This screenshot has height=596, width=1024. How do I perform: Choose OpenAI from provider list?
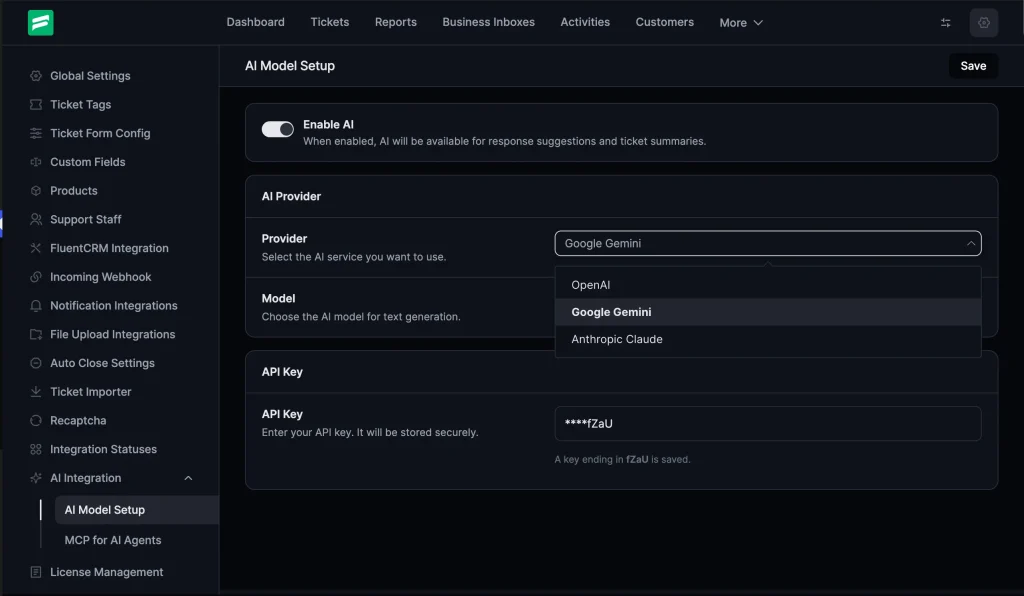(x=767, y=285)
